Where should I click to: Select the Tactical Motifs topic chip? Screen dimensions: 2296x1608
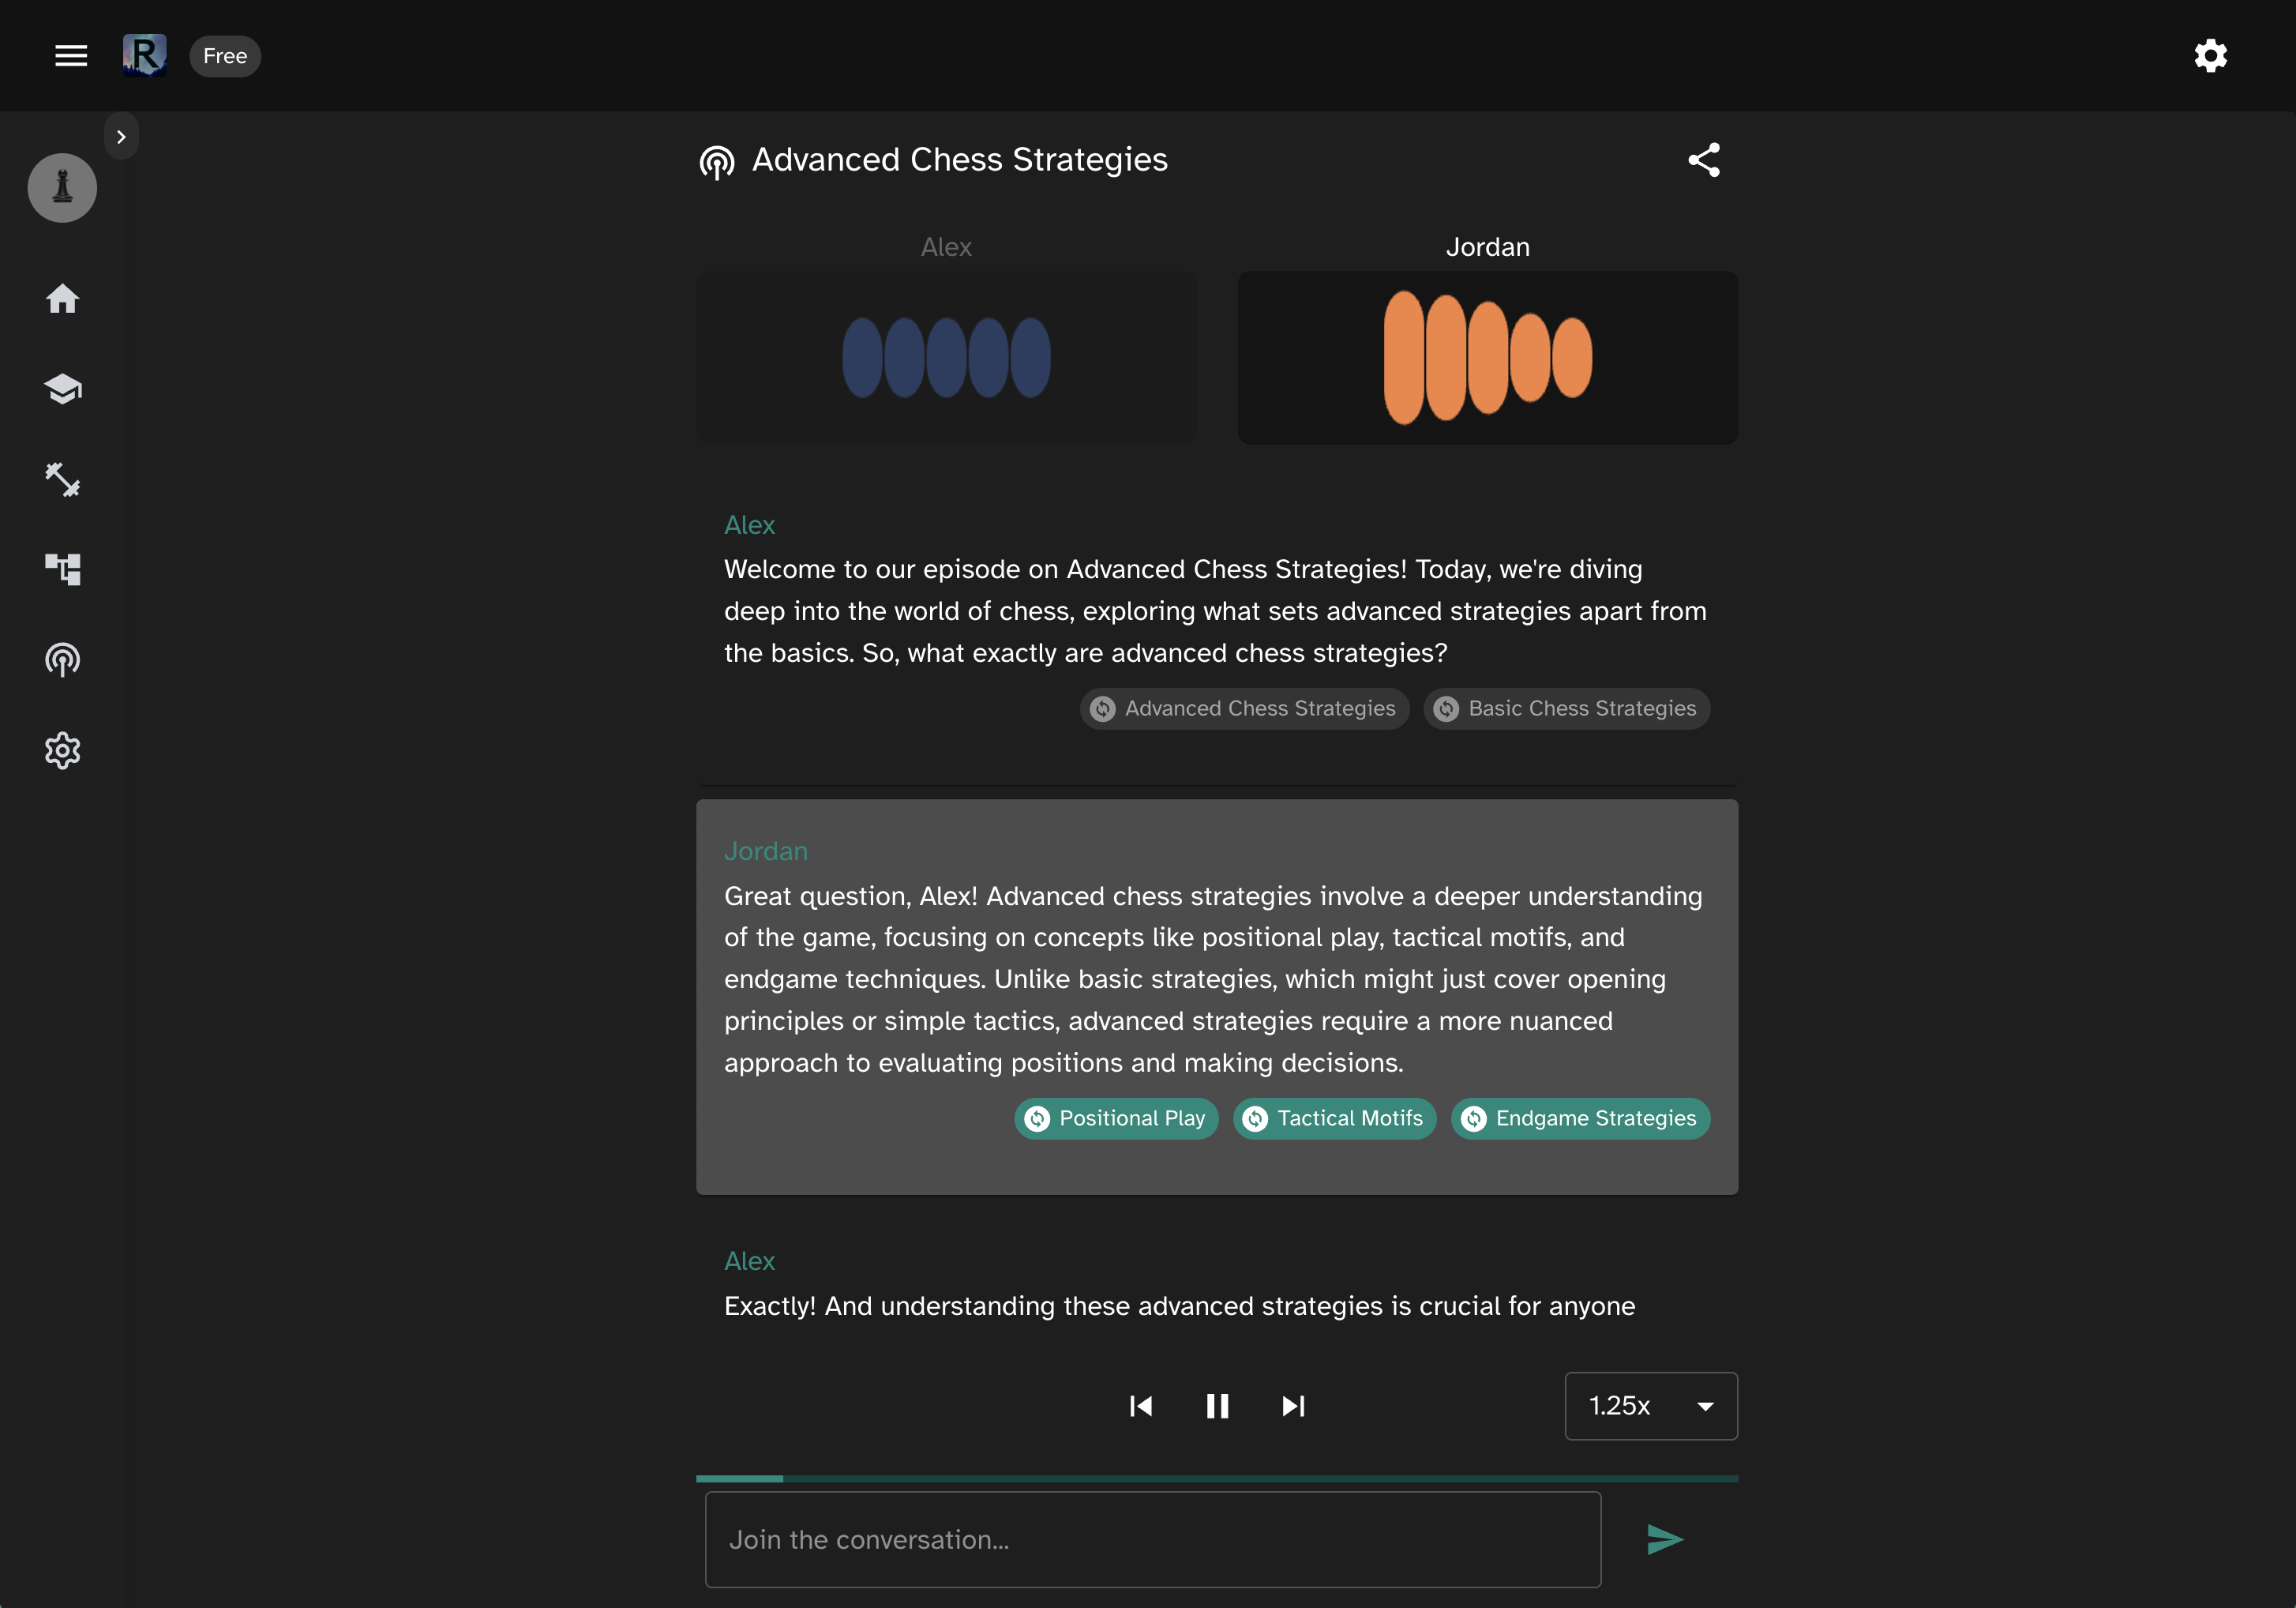coord(1334,1118)
